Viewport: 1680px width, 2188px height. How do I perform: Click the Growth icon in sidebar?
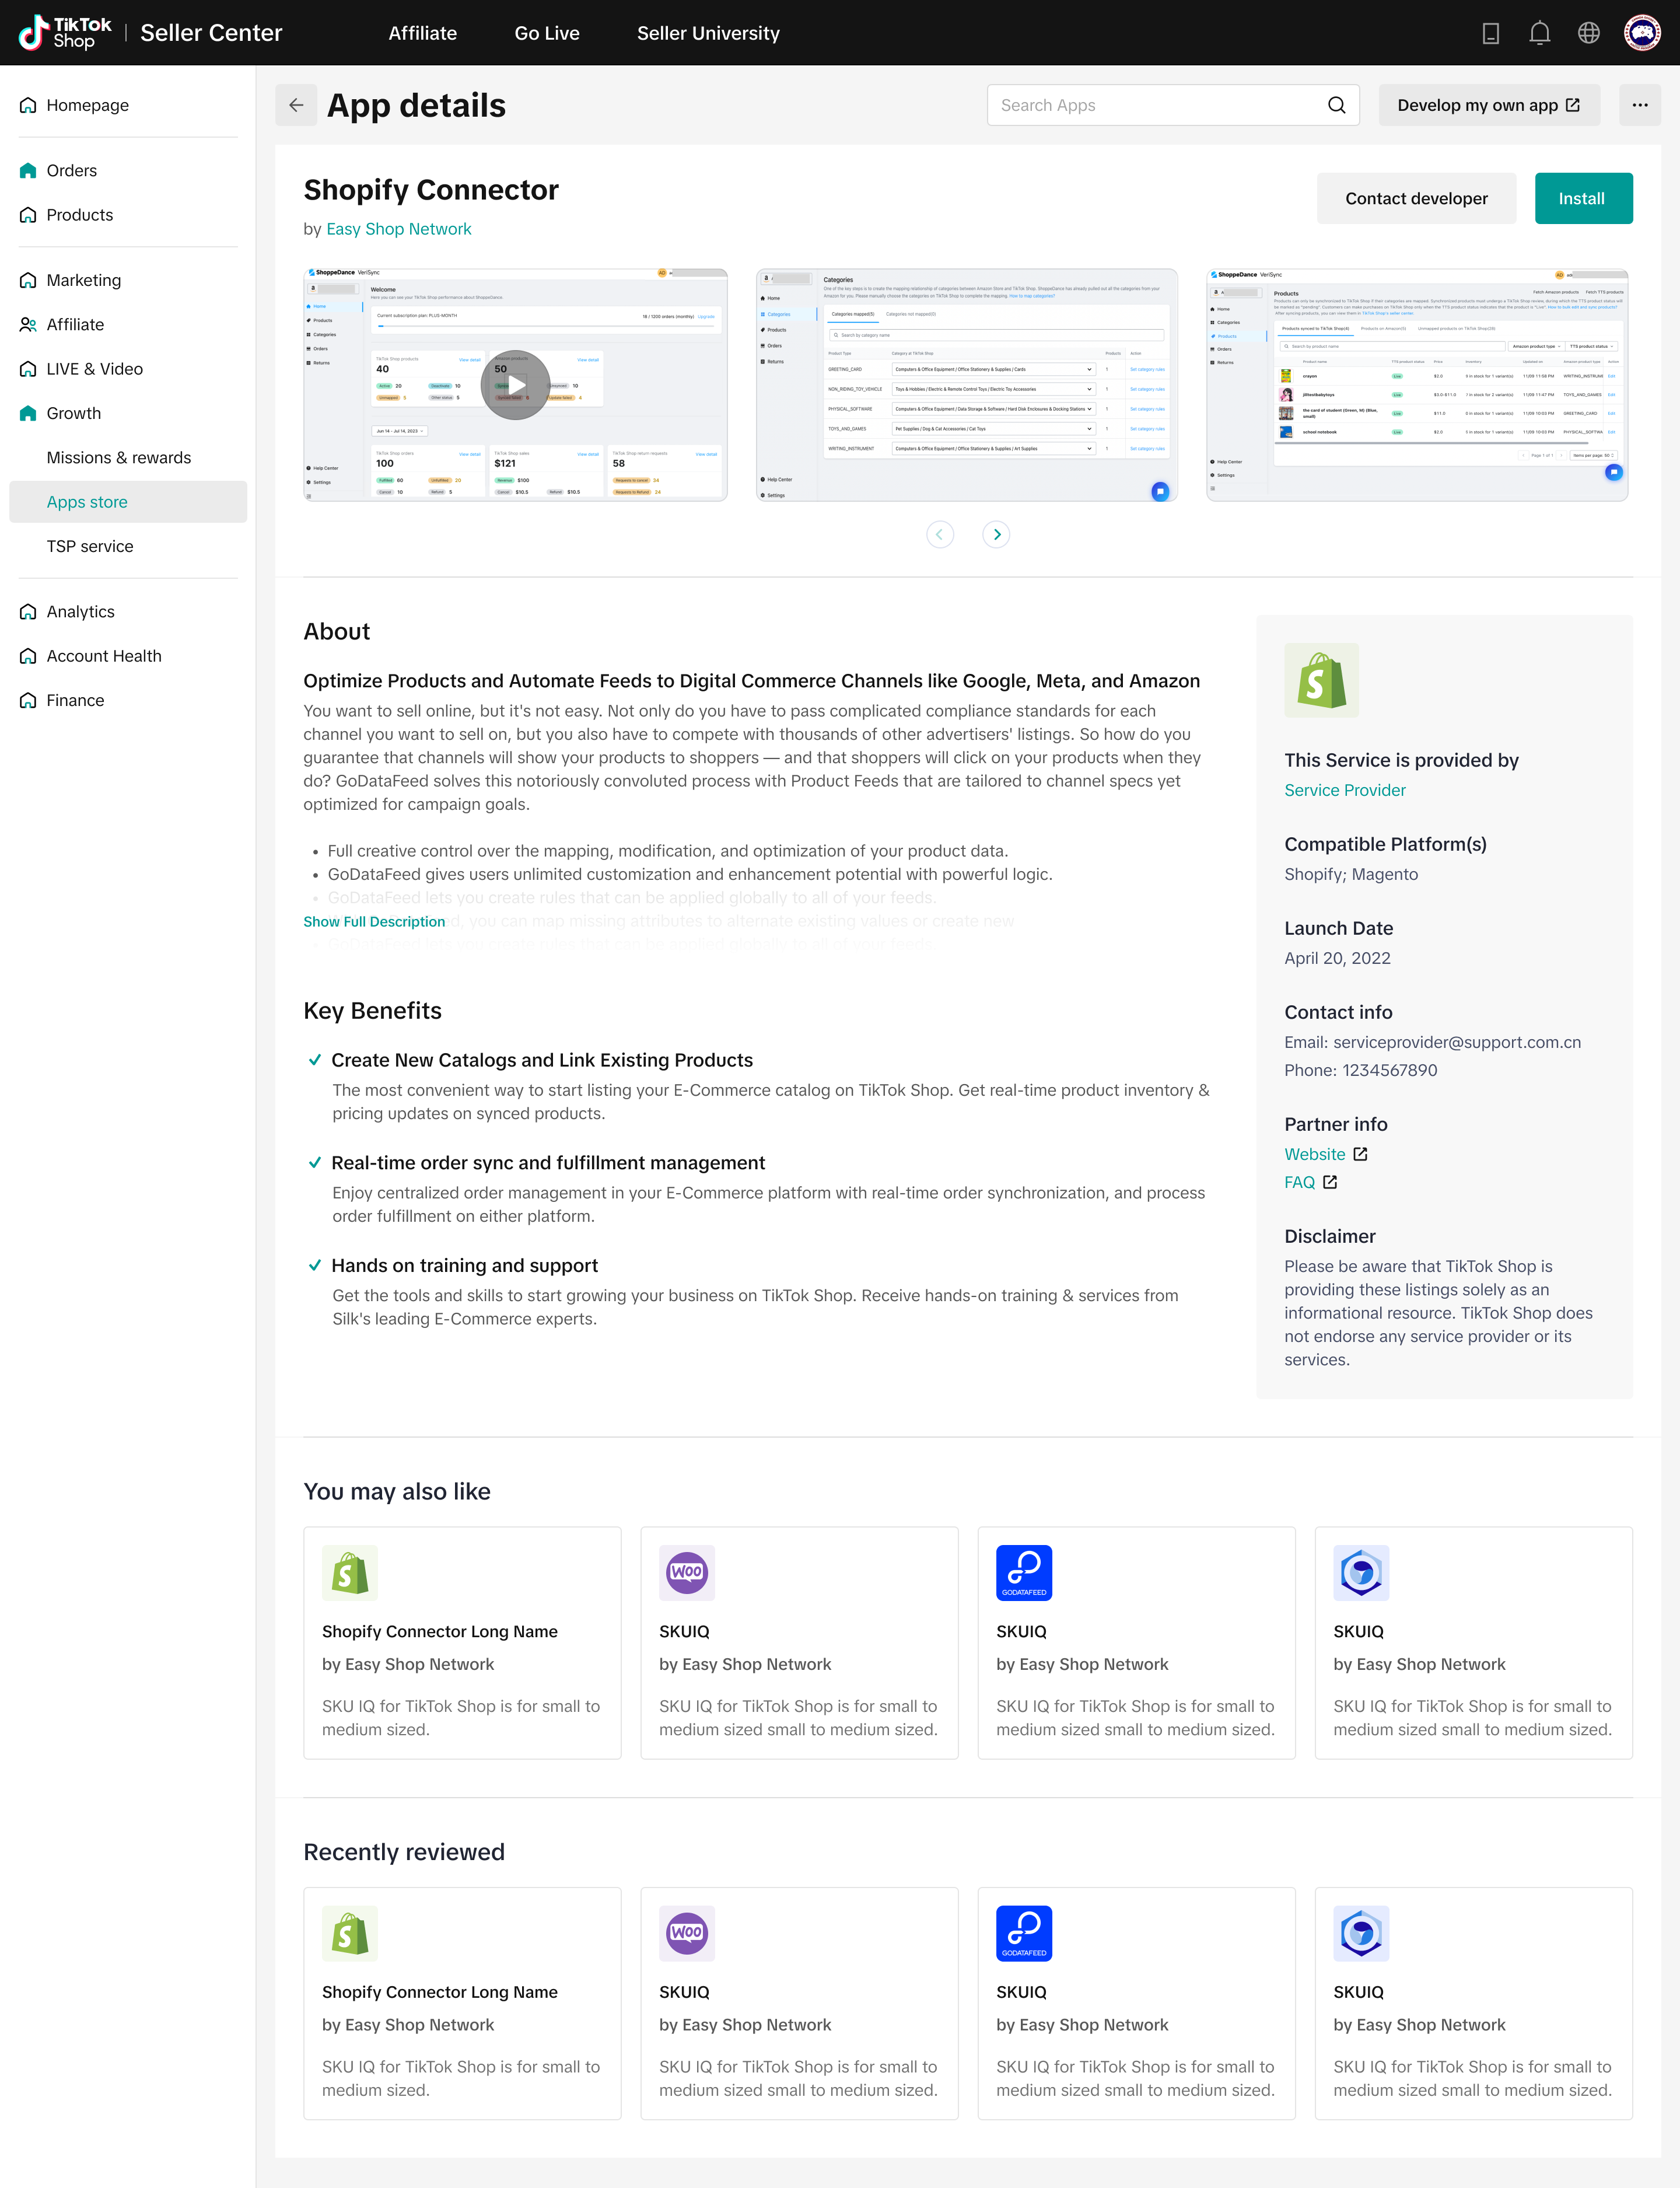(x=28, y=413)
